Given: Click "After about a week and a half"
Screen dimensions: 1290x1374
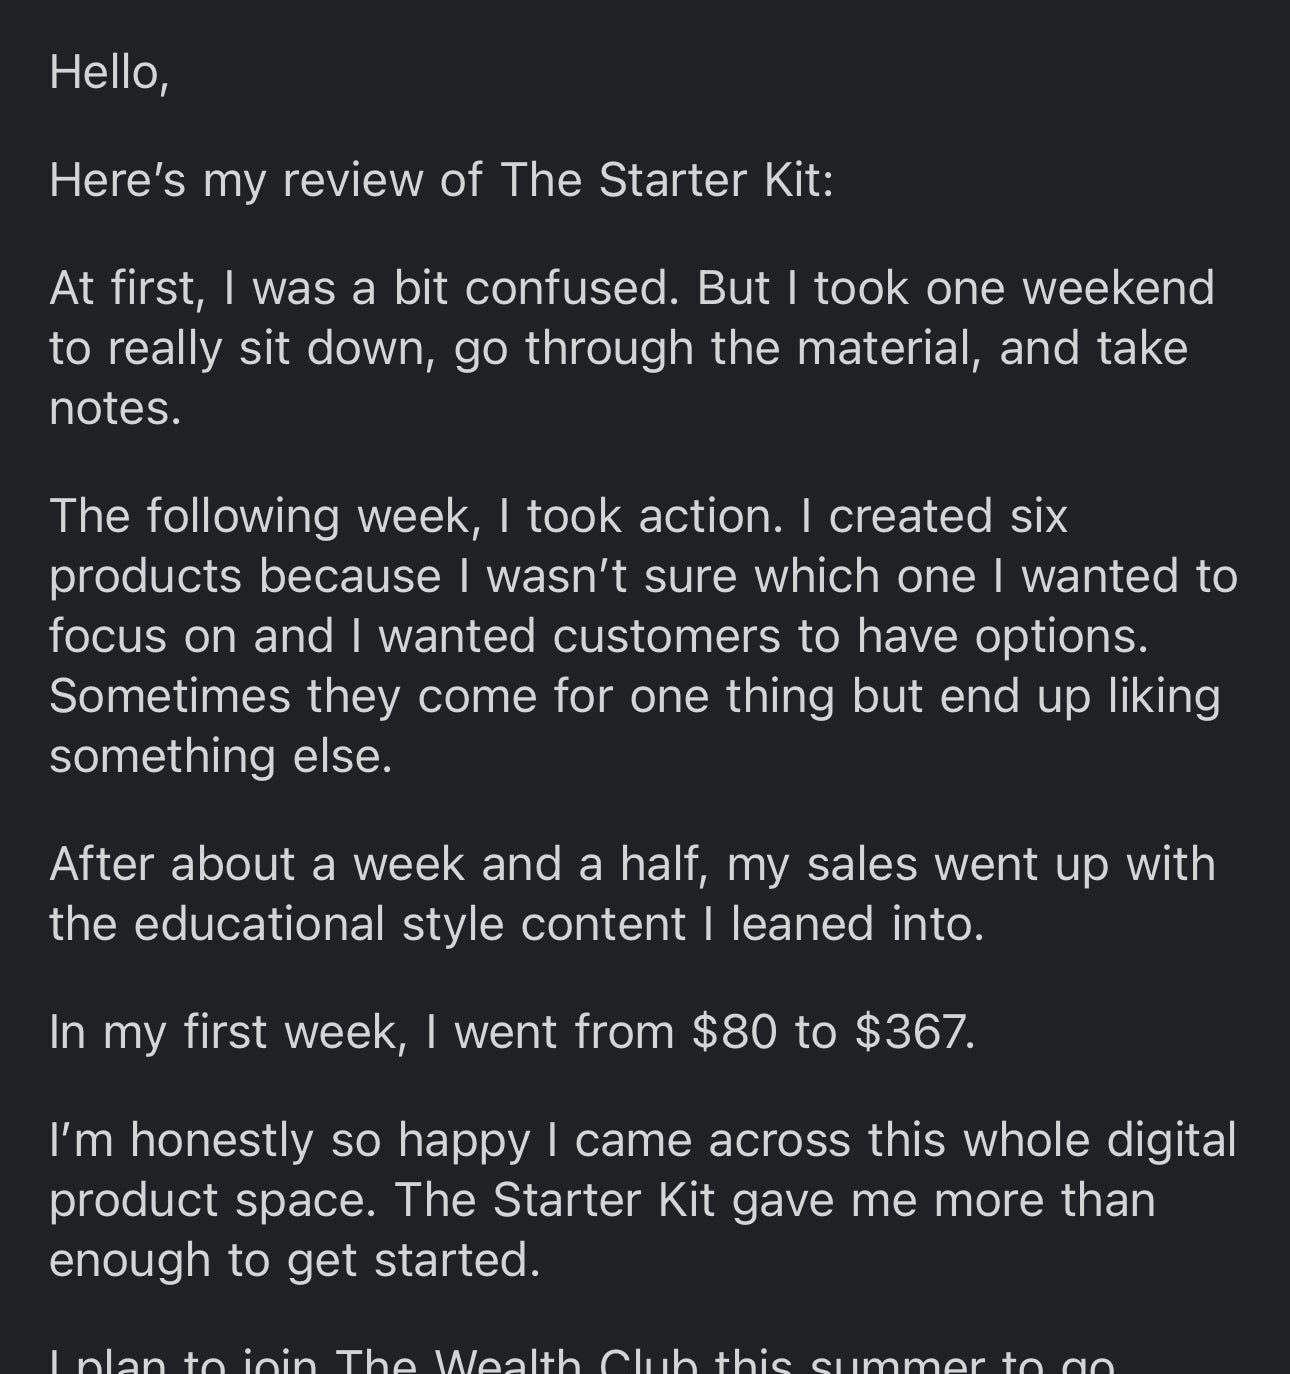Looking at the screenshot, I should 379,864.
